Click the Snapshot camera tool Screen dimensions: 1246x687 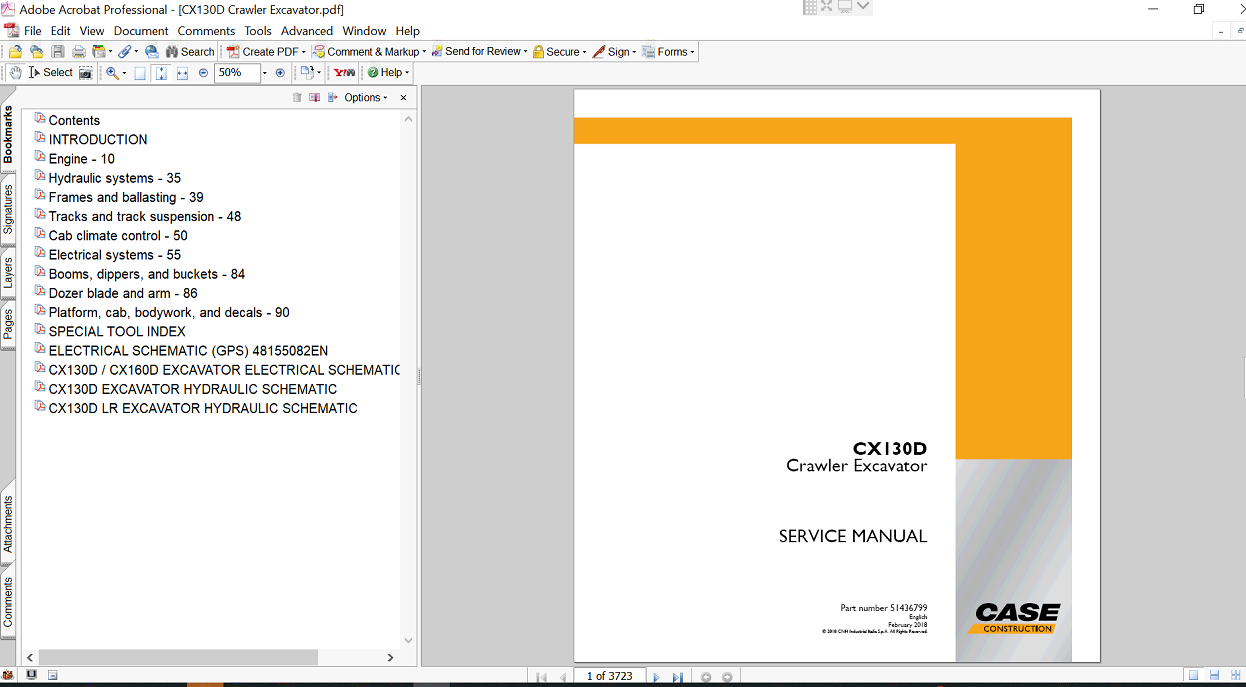86,73
